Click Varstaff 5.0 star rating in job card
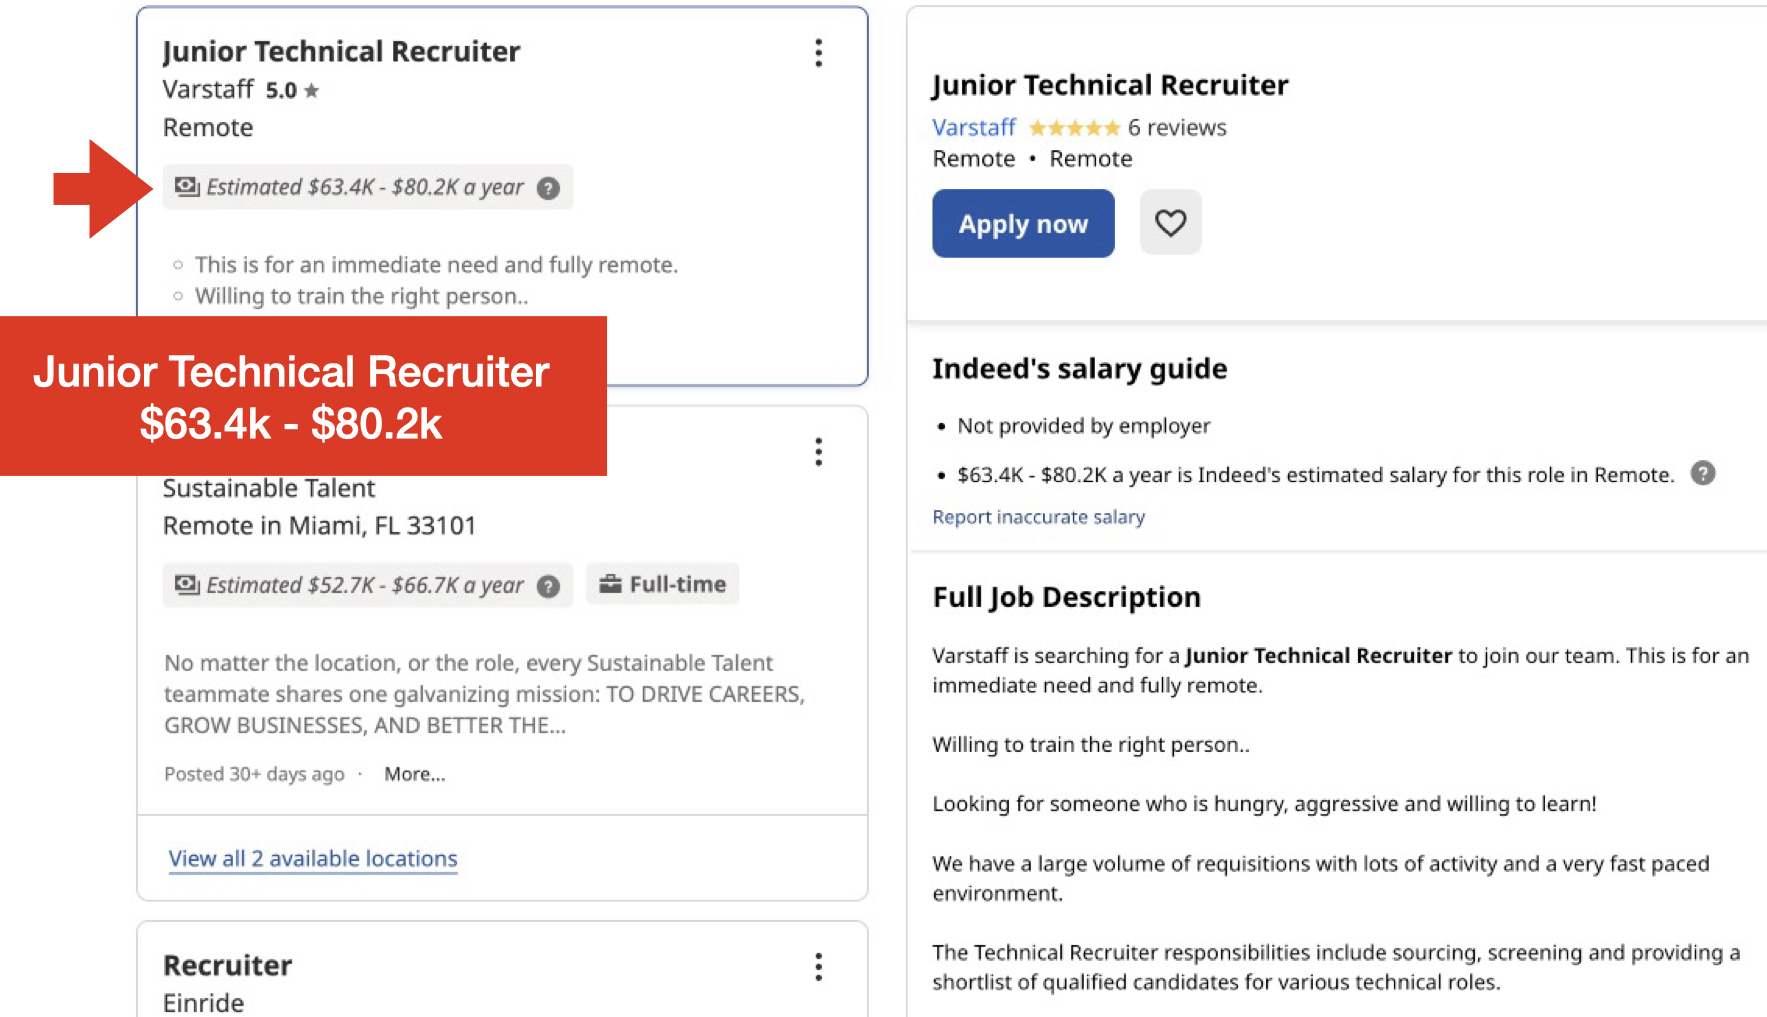1767x1017 pixels. pos(292,90)
